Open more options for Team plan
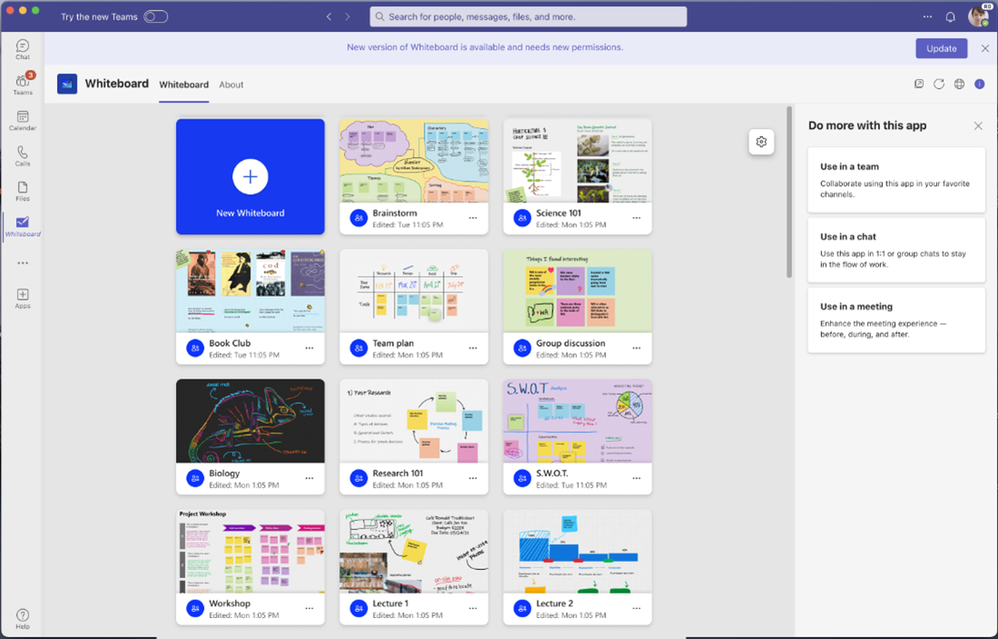The height and width of the screenshot is (639, 998). click(473, 348)
